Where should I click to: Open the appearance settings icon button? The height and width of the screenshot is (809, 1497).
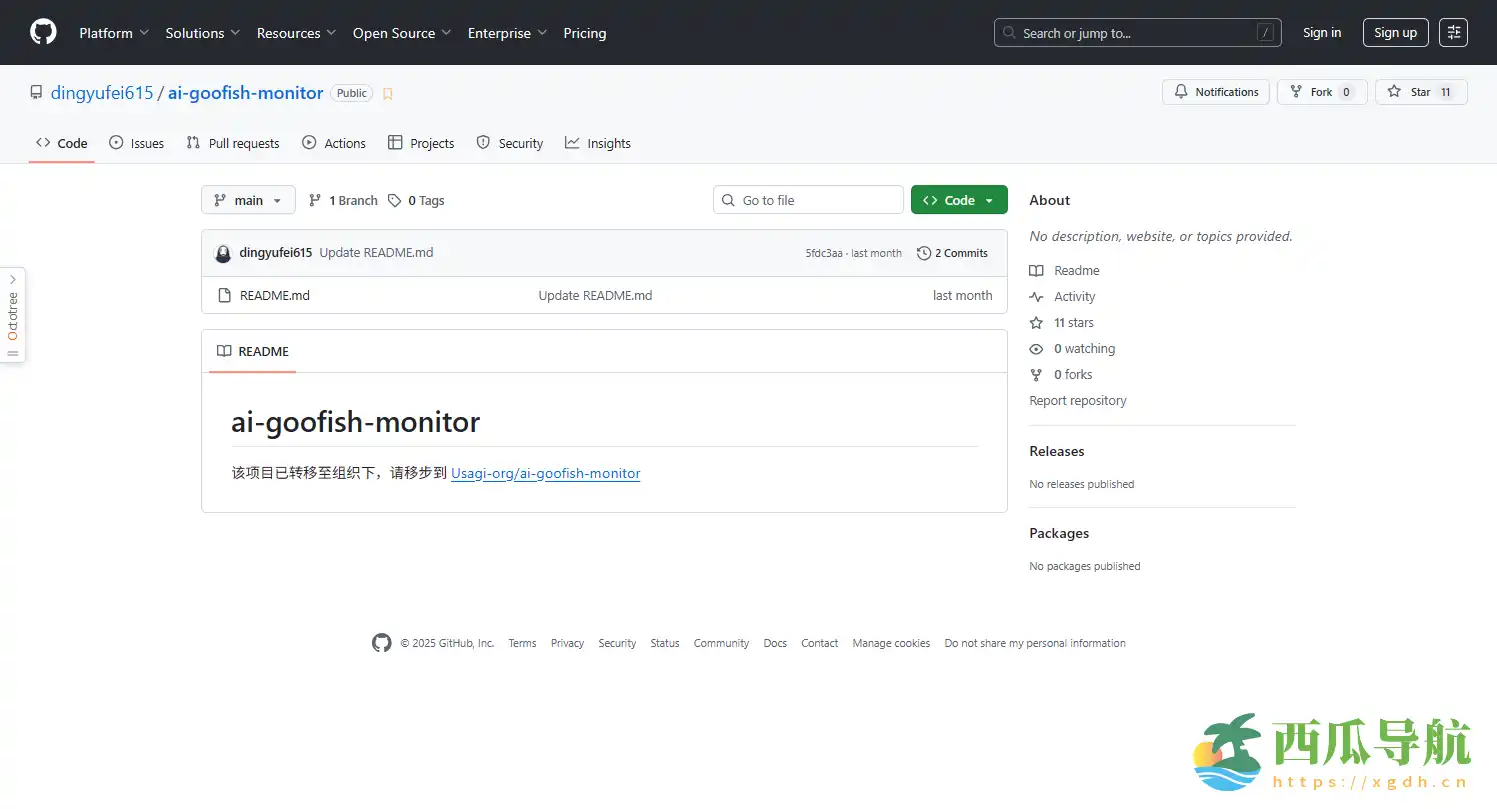(1453, 33)
